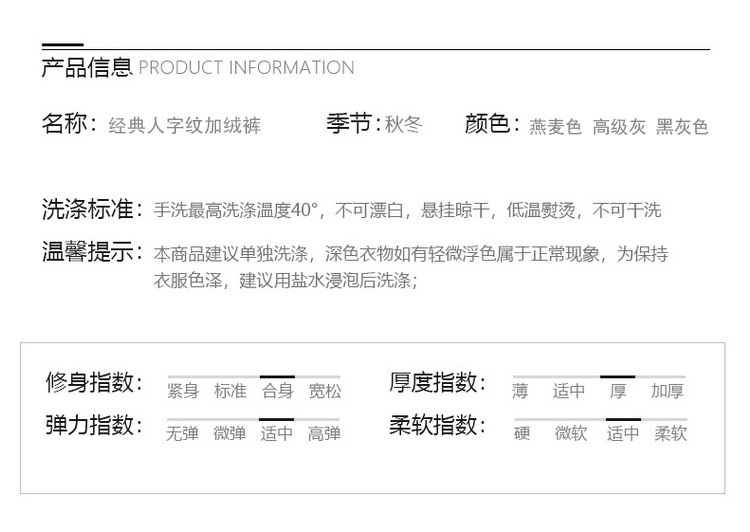This screenshot has width=750, height=532.
Task: Select 微软 on the softness scale
Action: tap(571, 433)
